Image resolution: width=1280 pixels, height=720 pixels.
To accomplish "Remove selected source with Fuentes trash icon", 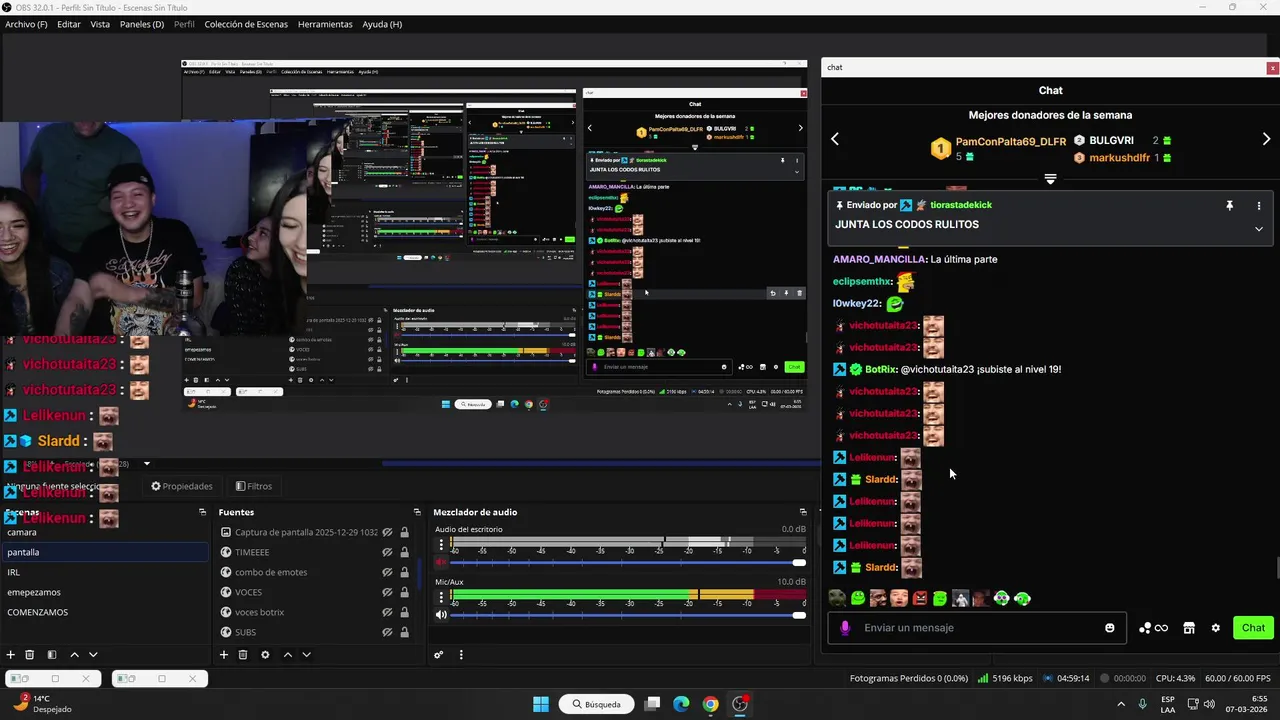I will pos(243,655).
